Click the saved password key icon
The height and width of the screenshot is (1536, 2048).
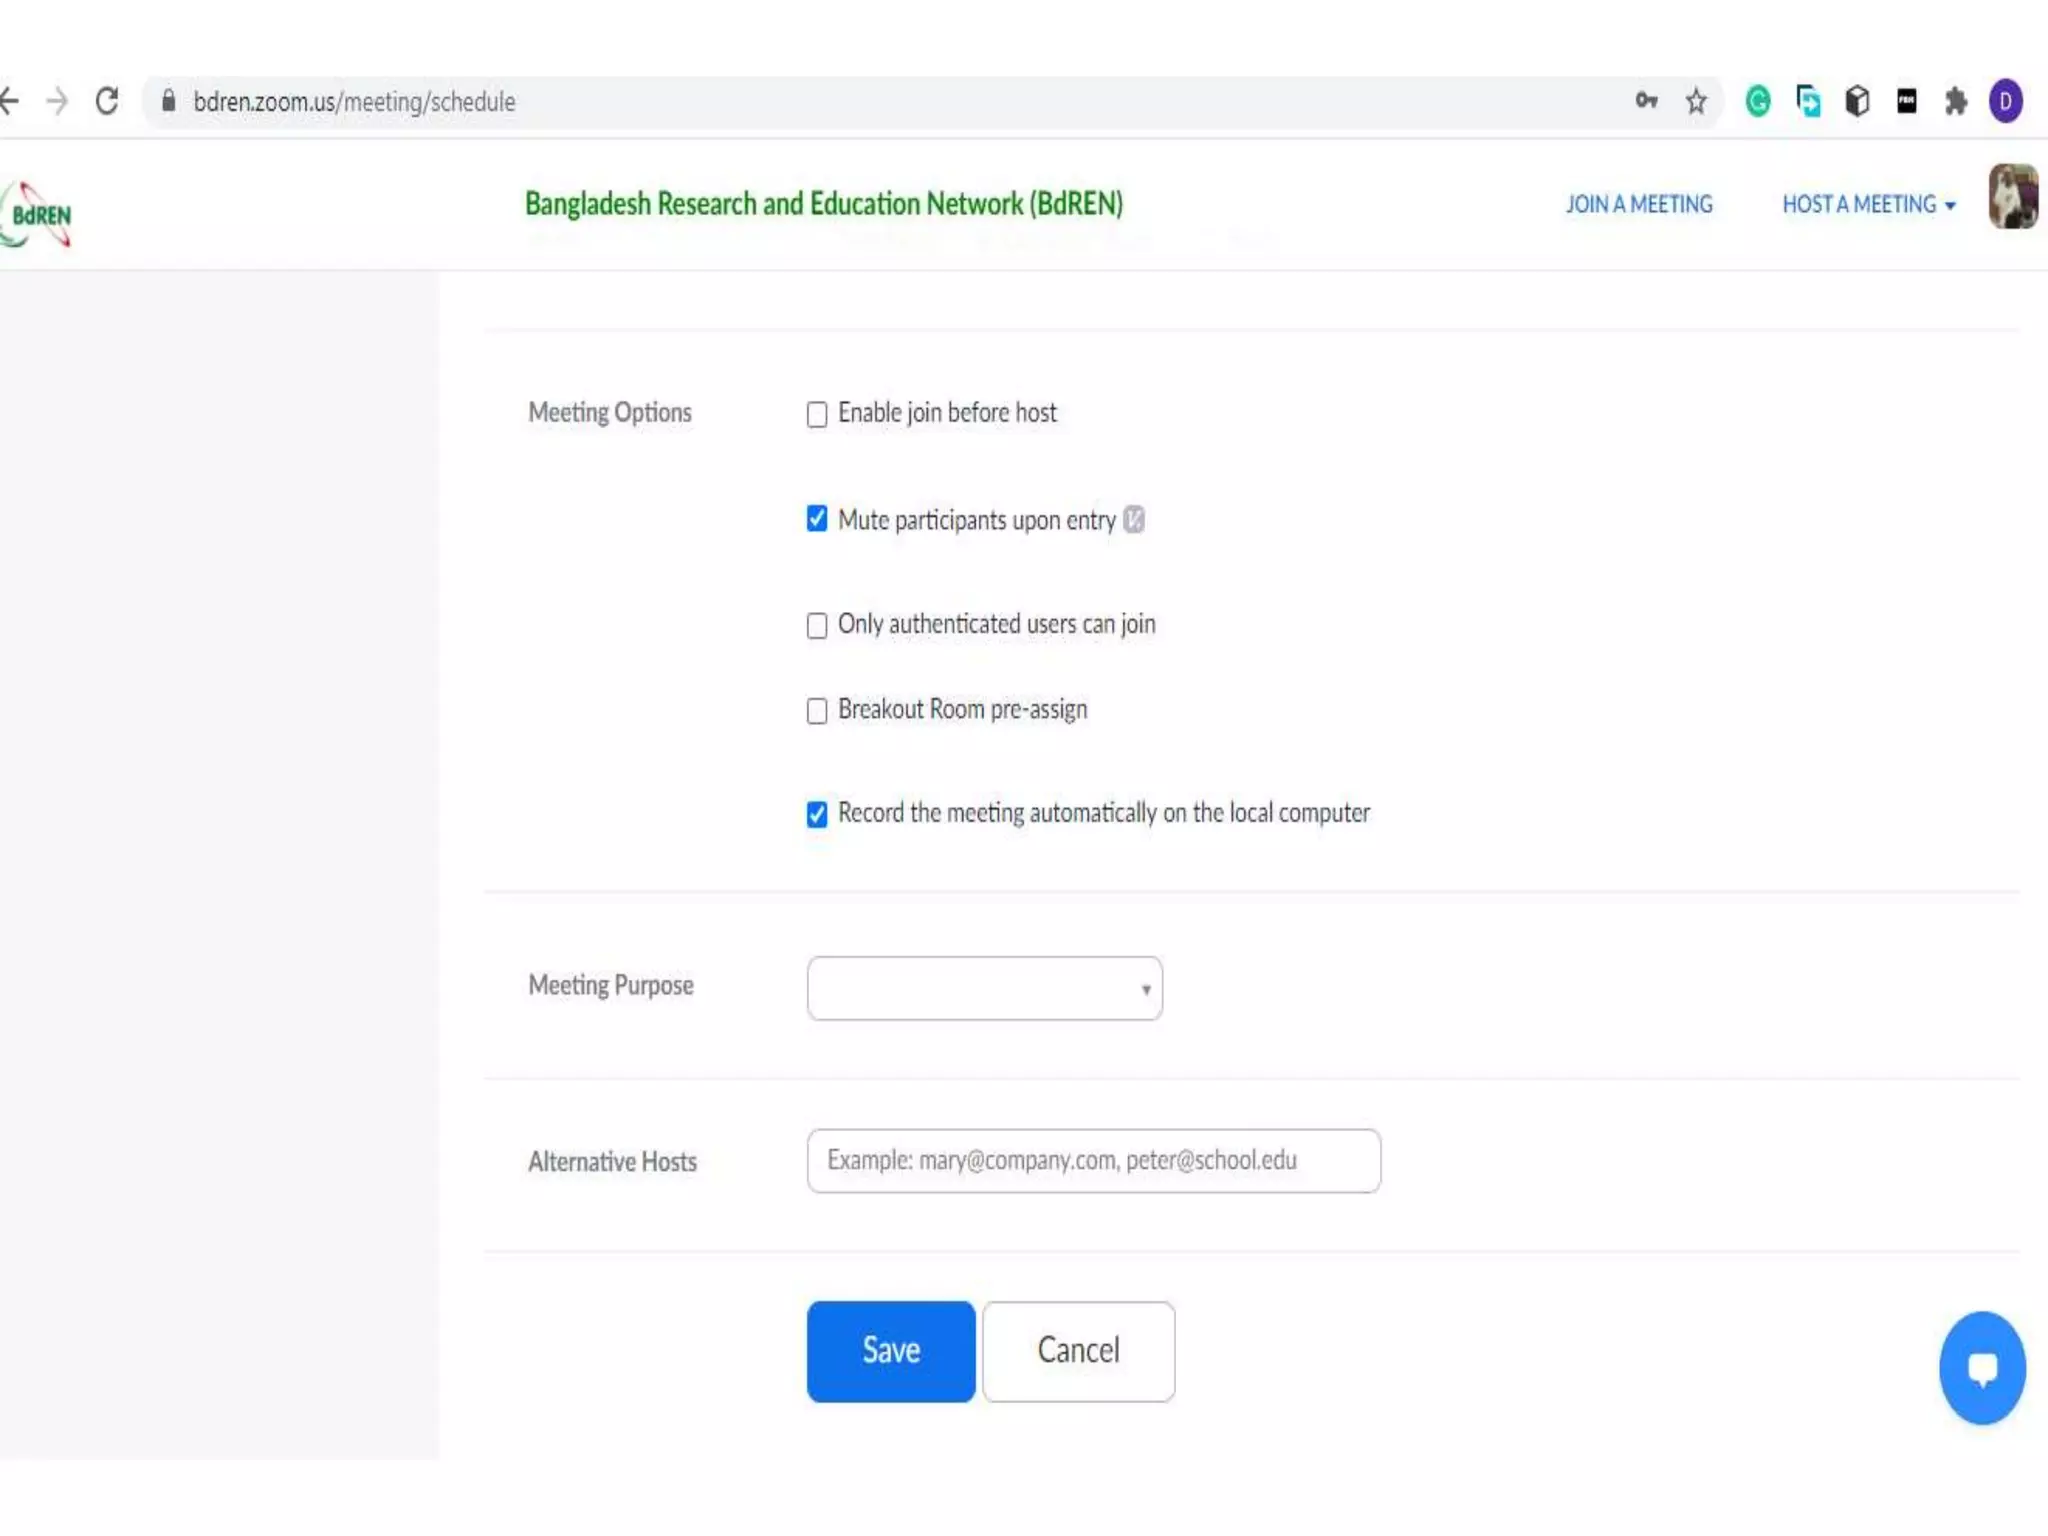tap(1646, 100)
